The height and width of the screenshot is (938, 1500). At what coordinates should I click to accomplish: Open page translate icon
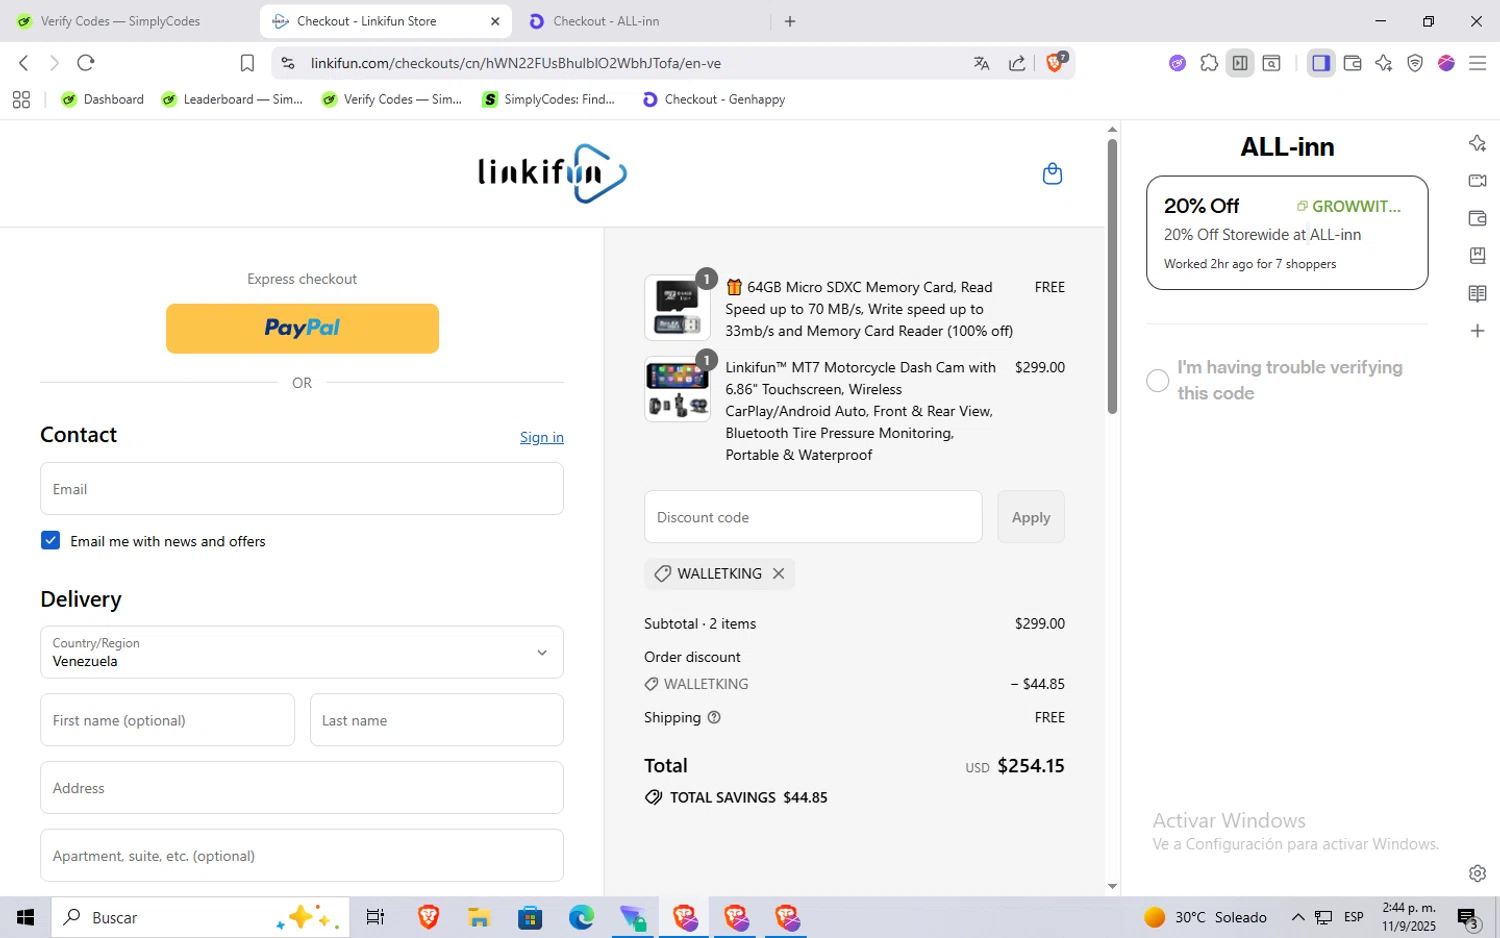pyautogui.click(x=981, y=63)
